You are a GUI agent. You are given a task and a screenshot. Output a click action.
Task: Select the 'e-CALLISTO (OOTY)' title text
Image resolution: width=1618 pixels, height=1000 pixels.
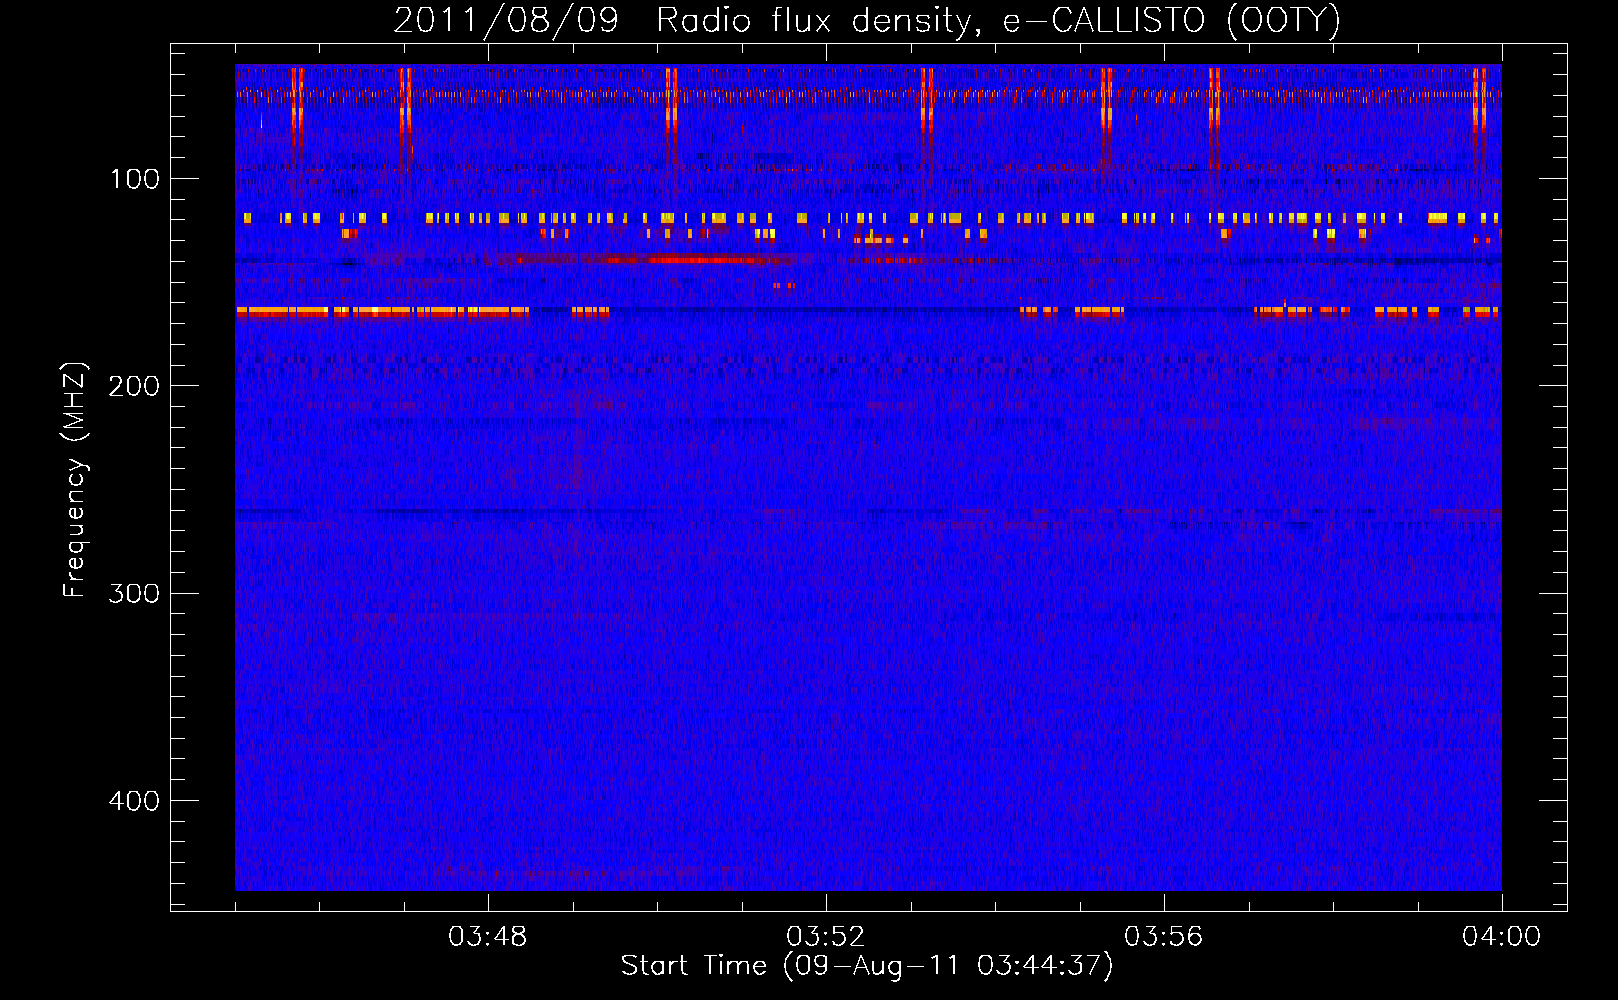point(1171,21)
